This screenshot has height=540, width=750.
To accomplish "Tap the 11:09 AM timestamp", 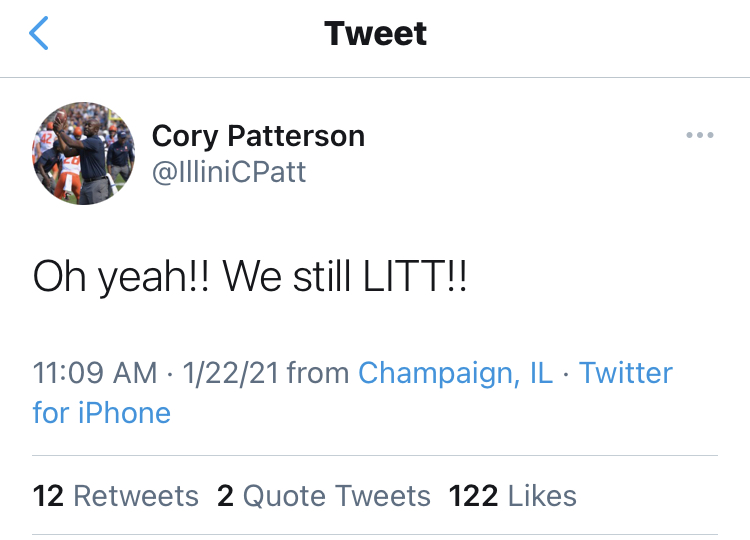I will point(95,373).
